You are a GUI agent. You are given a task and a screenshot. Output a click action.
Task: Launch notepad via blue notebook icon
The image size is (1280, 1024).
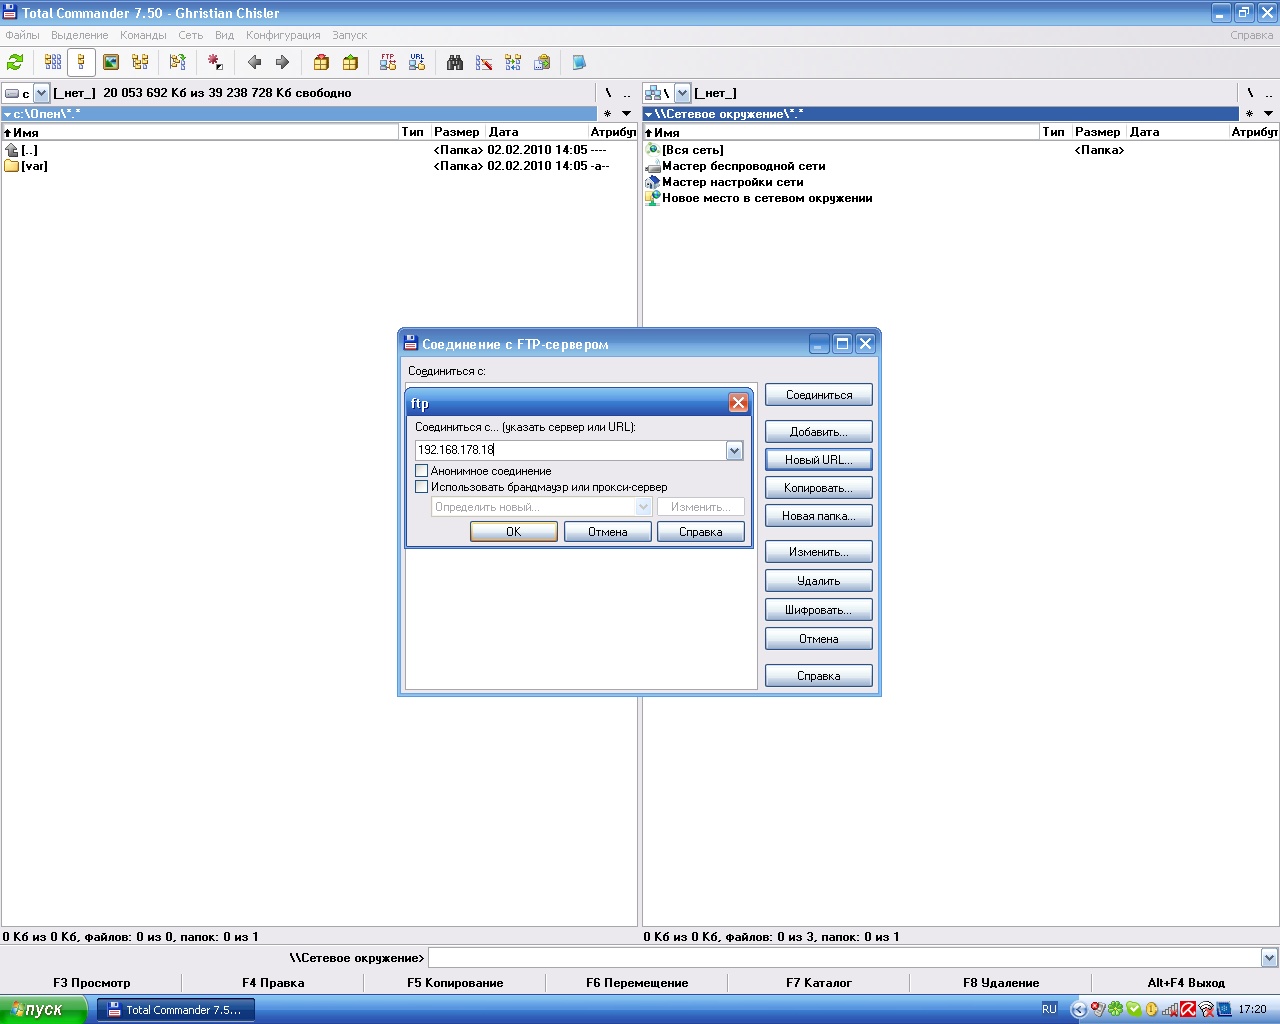click(579, 62)
